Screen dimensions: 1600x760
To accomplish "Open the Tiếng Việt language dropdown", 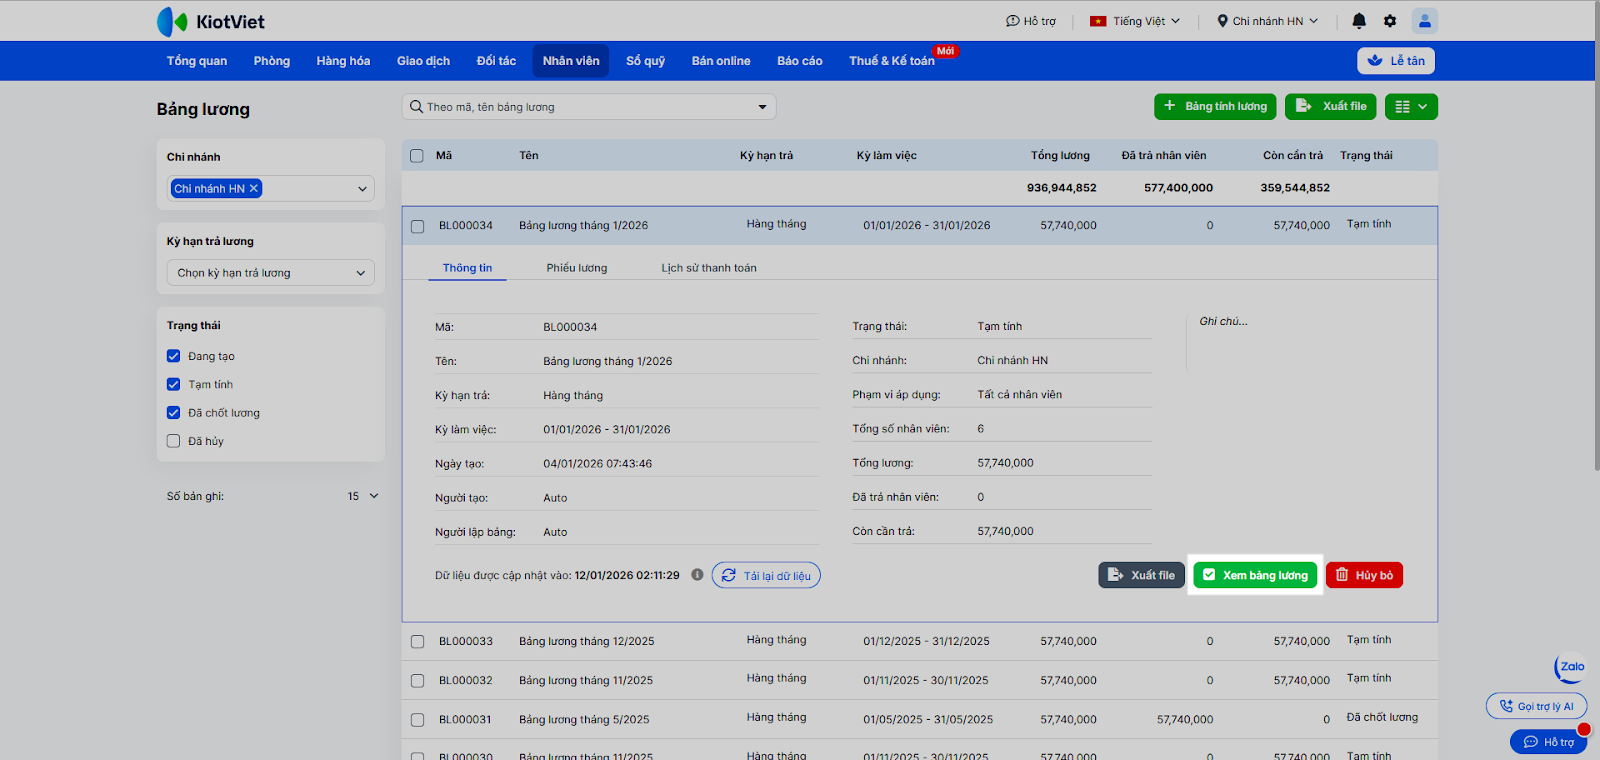I will [1135, 21].
